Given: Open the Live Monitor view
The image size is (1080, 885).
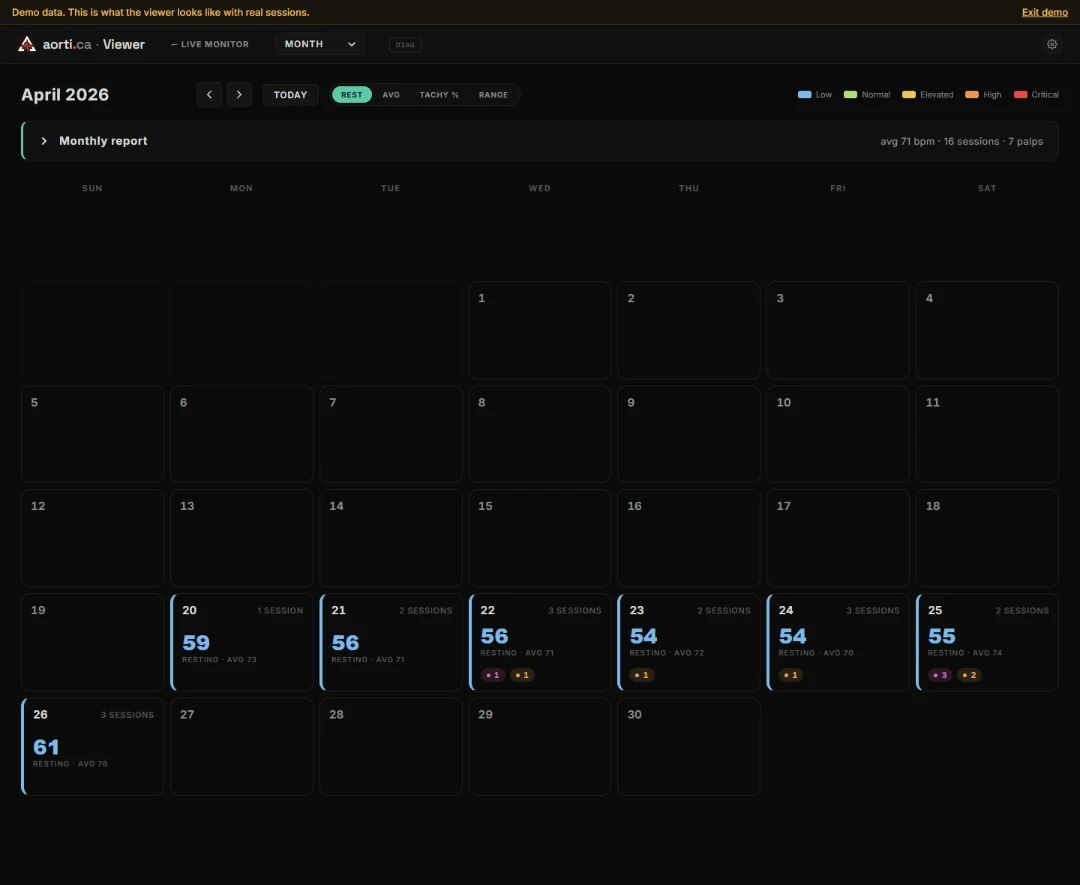Looking at the screenshot, I should click(210, 44).
